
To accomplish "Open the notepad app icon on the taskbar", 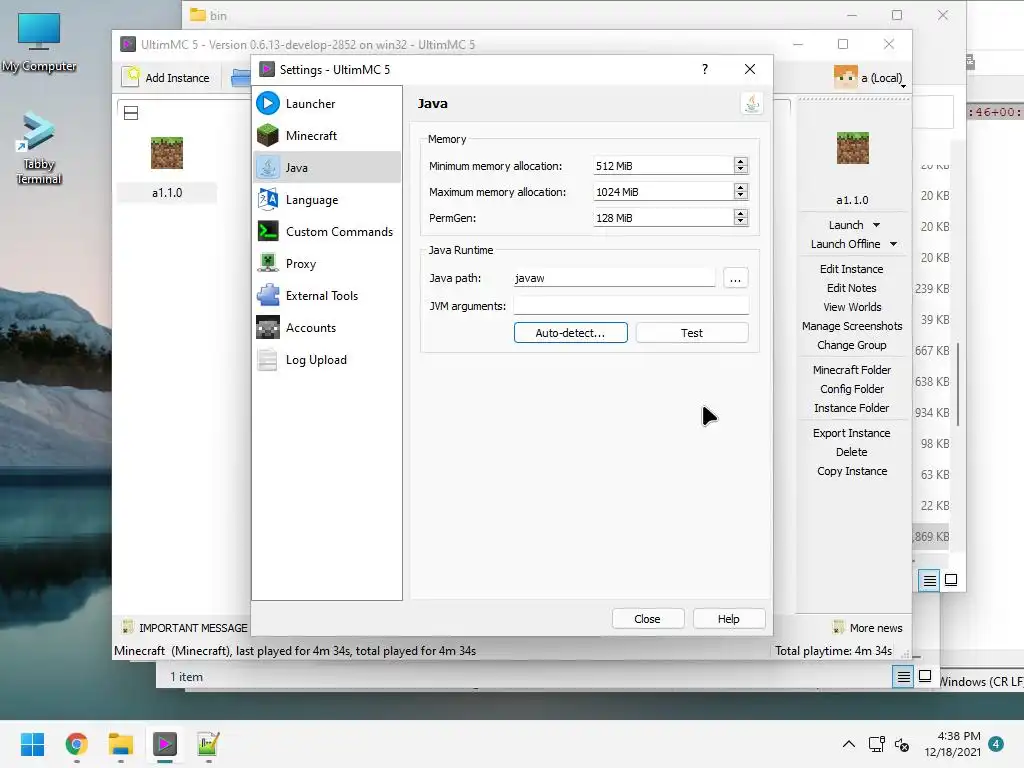I will 208,744.
